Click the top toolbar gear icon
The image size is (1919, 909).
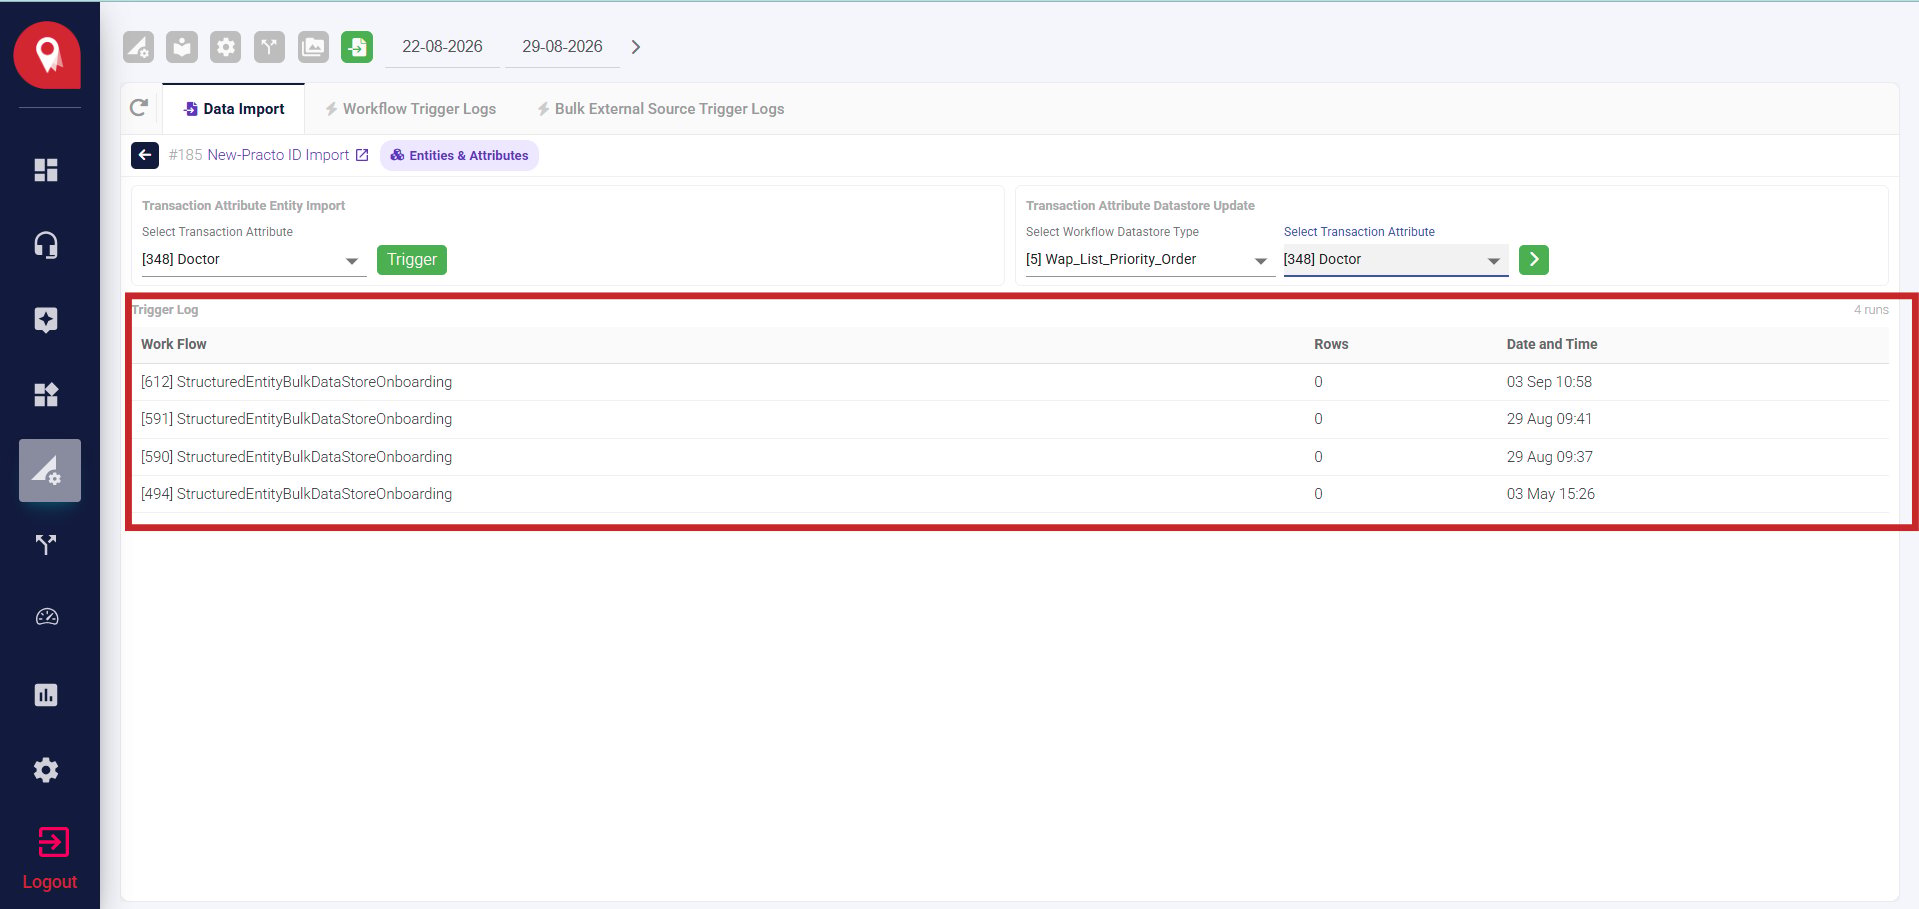pos(226,47)
